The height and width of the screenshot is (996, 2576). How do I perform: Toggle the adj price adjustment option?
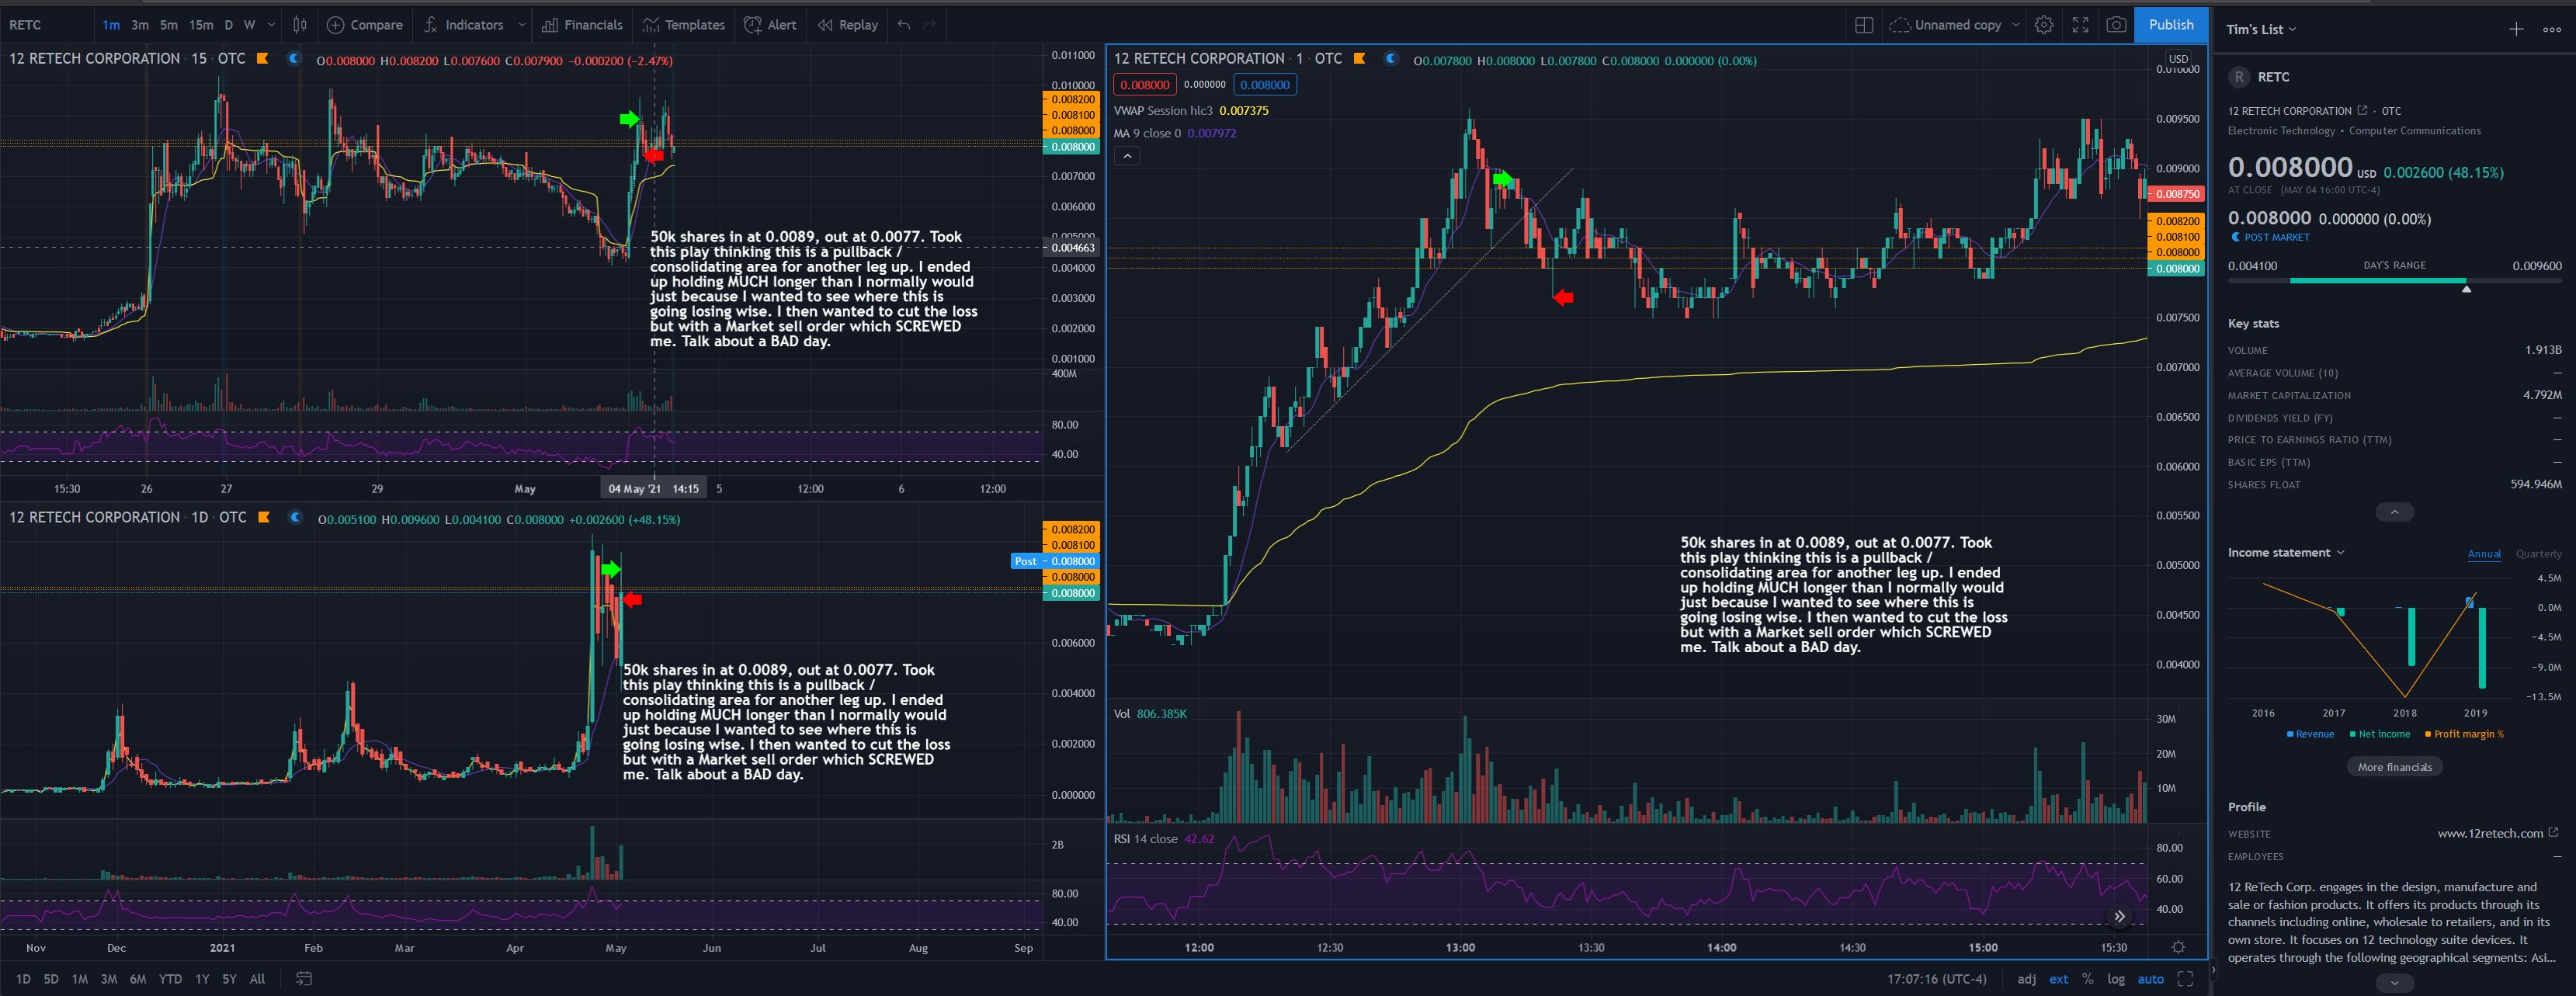coord(2026,979)
